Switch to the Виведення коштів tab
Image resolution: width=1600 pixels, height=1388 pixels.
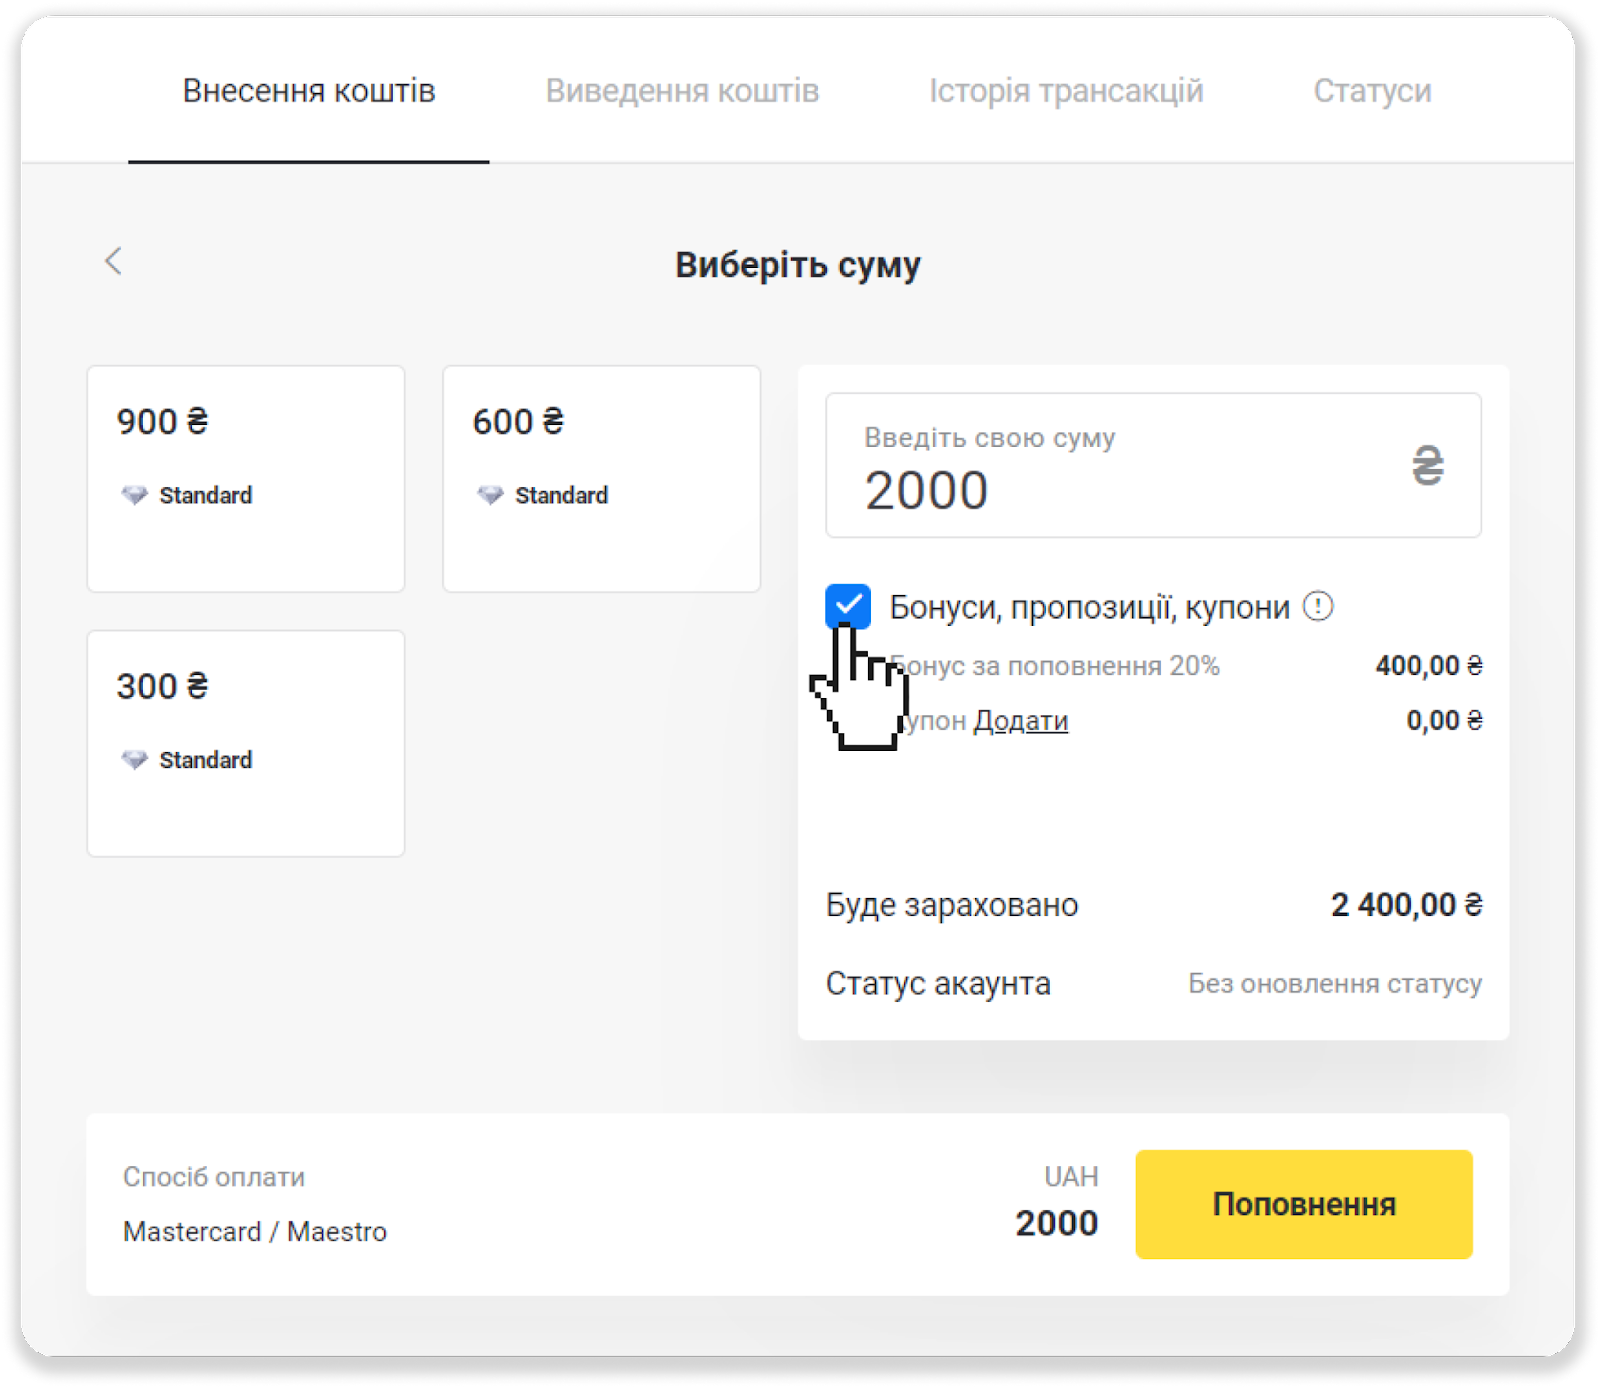pos(682,91)
